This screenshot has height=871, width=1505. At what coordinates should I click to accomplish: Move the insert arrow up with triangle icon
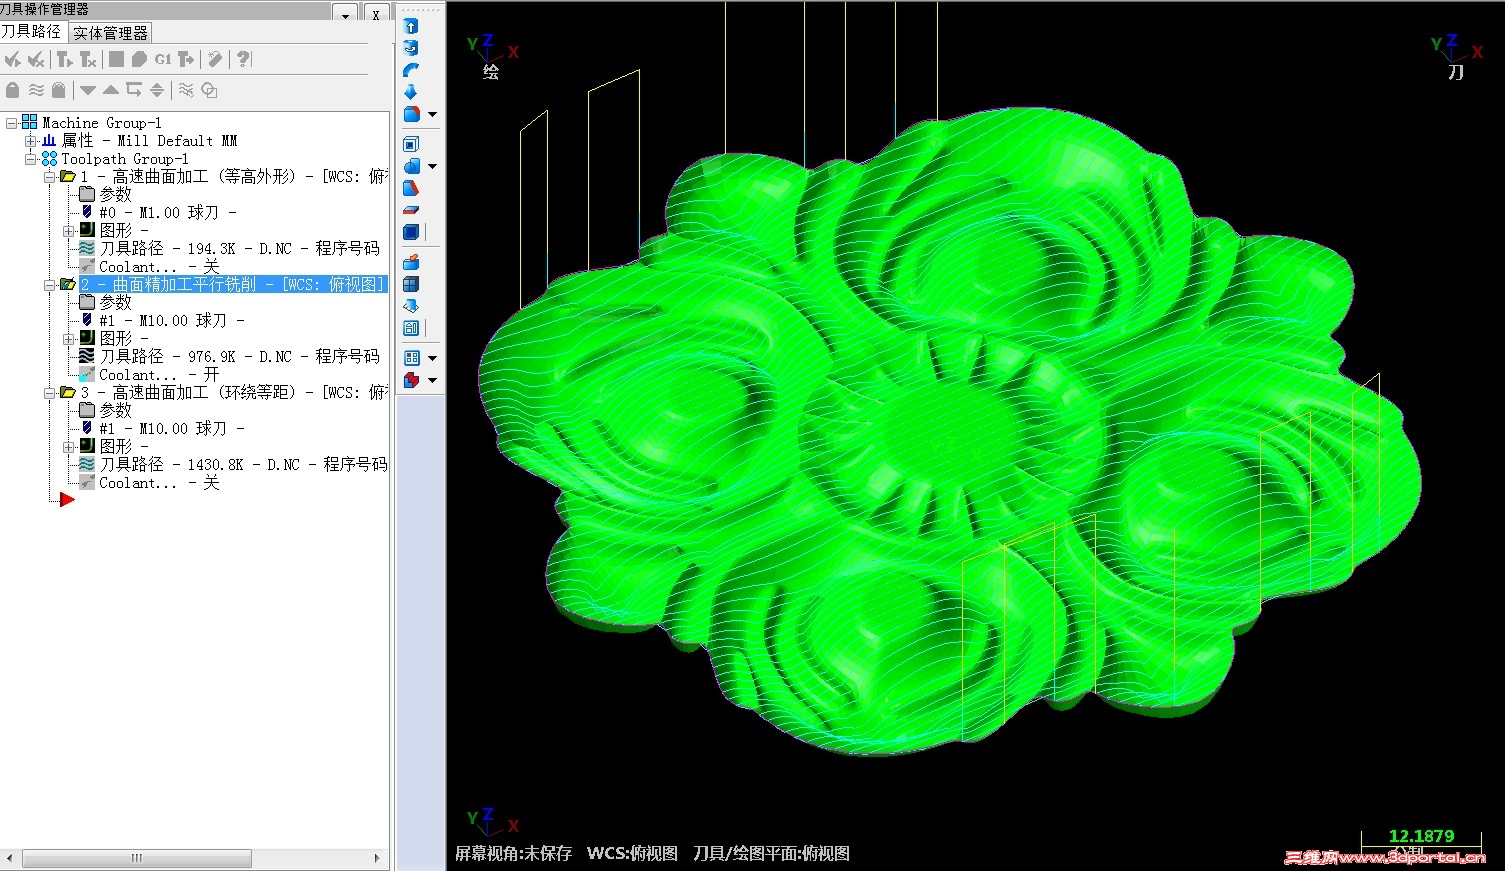111,90
